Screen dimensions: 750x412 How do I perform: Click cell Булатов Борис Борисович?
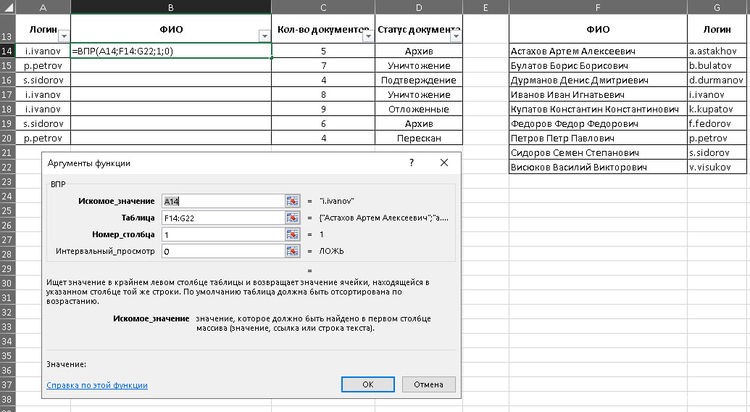(598, 66)
